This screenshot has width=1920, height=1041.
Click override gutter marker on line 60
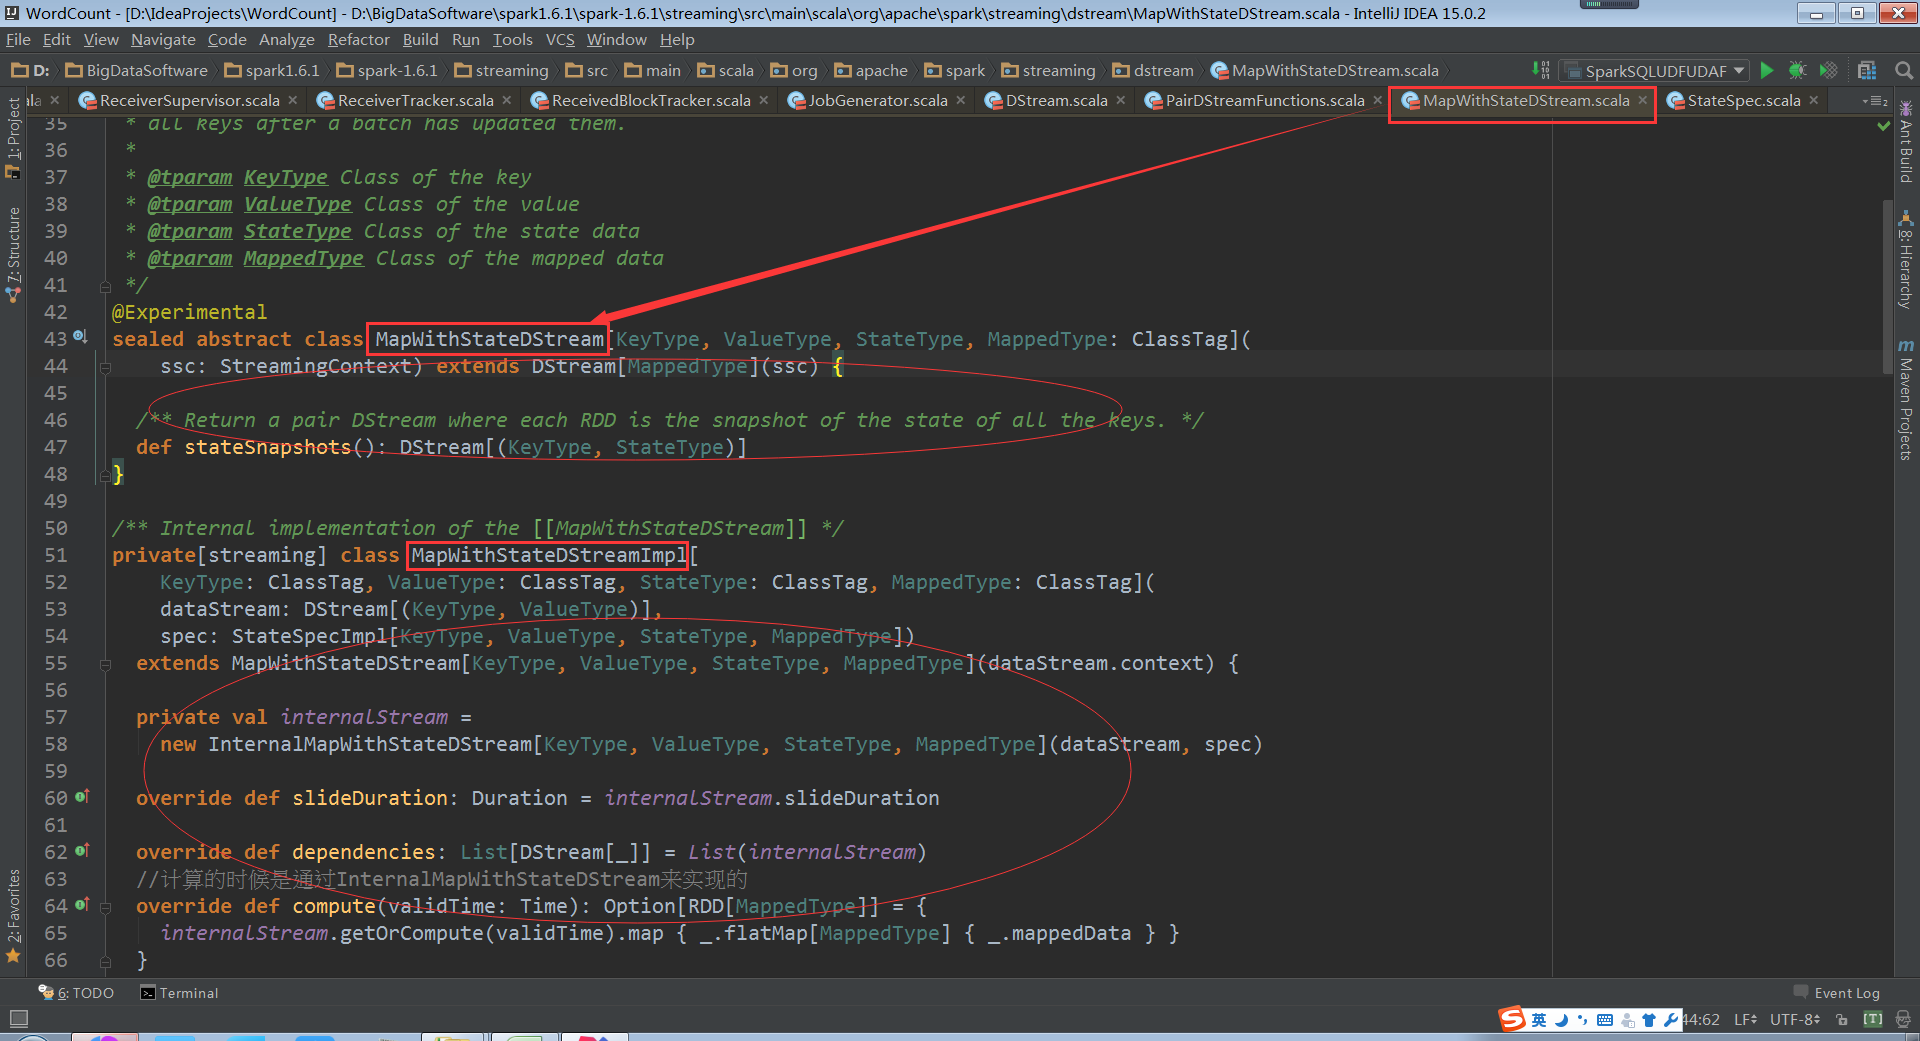pos(82,796)
